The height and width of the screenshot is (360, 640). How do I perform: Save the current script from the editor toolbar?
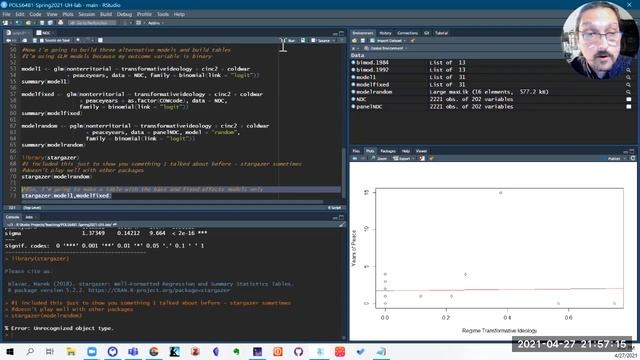pyautogui.click(x=34, y=40)
